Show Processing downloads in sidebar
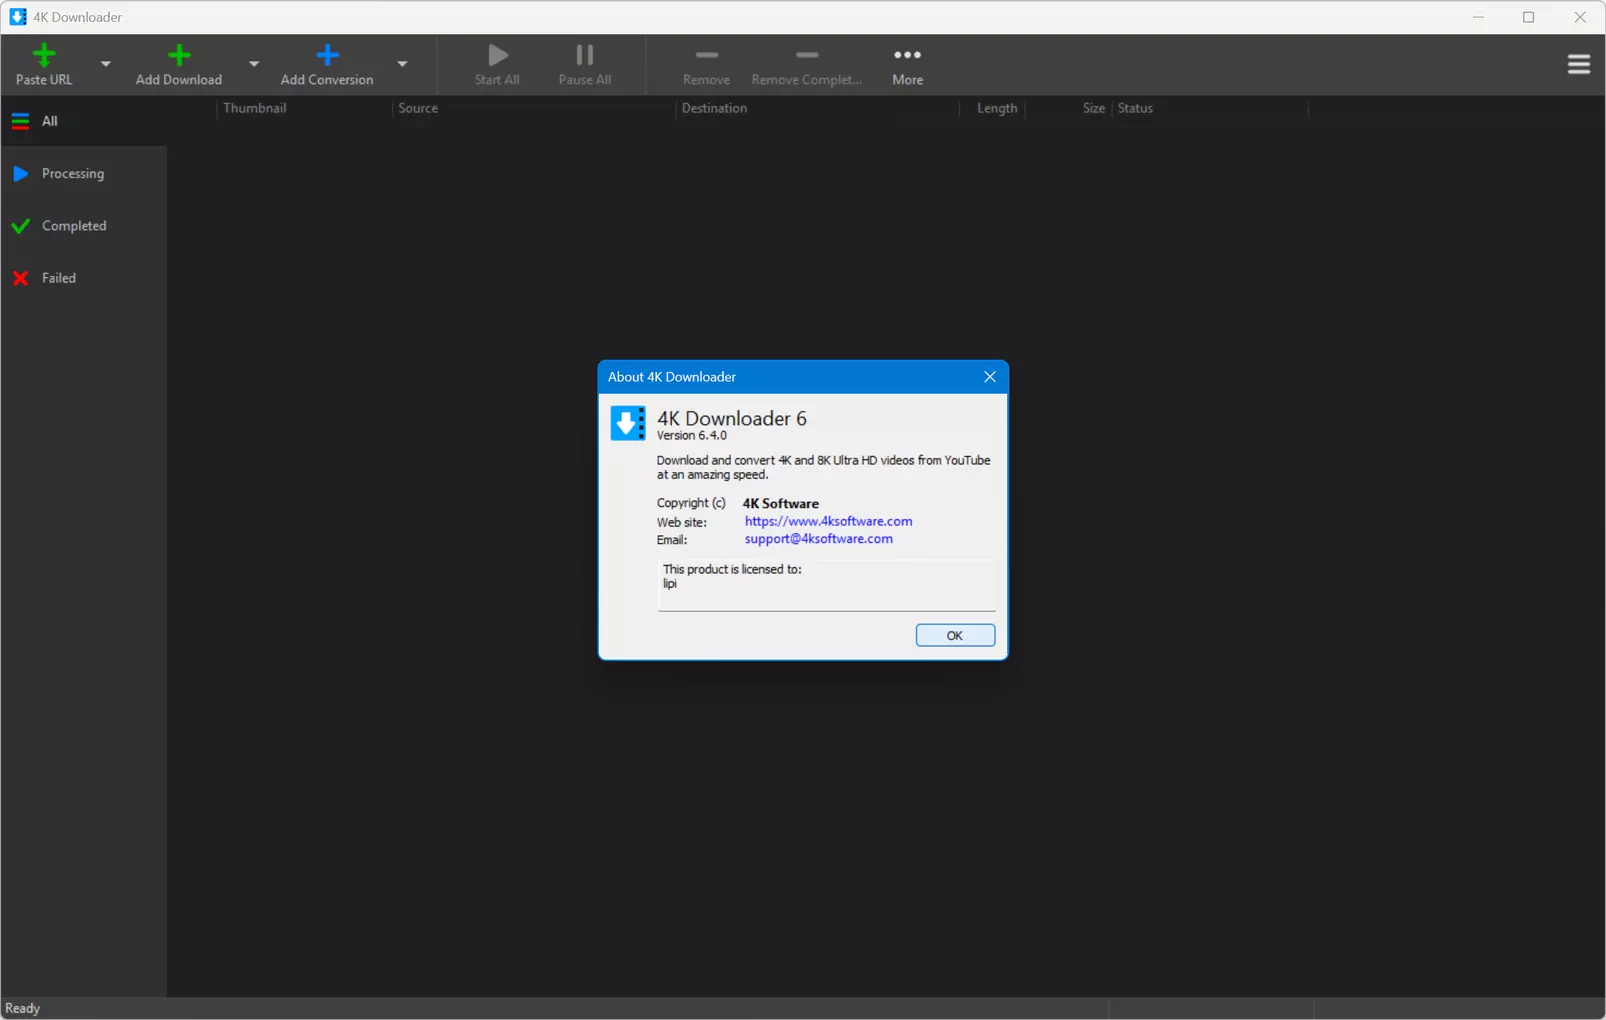Viewport: 1606px width, 1020px height. [x=84, y=174]
